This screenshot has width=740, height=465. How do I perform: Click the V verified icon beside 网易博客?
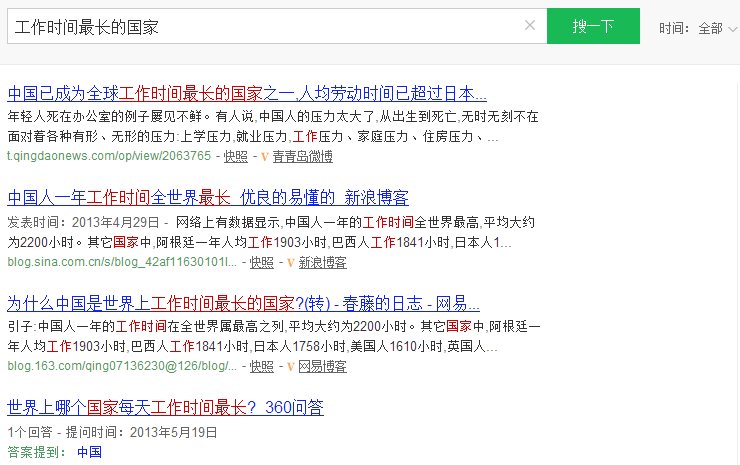coord(291,367)
